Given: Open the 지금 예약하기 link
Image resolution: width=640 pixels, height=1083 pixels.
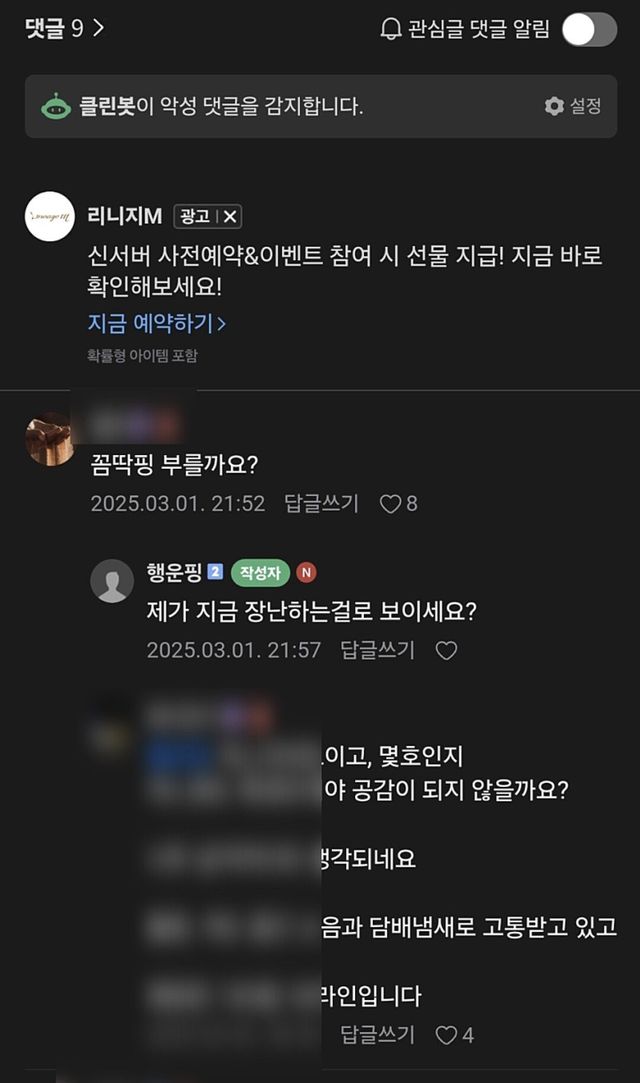Looking at the screenshot, I should tap(156, 323).
